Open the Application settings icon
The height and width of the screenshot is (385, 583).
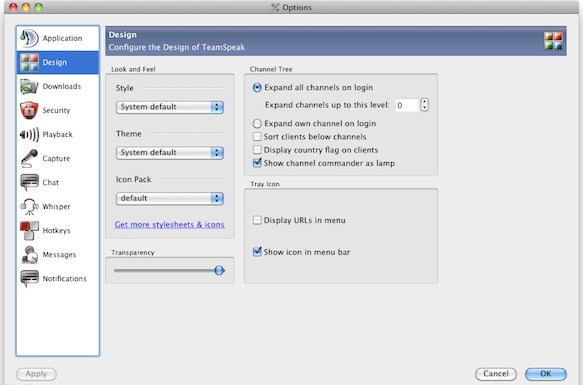tap(29, 38)
